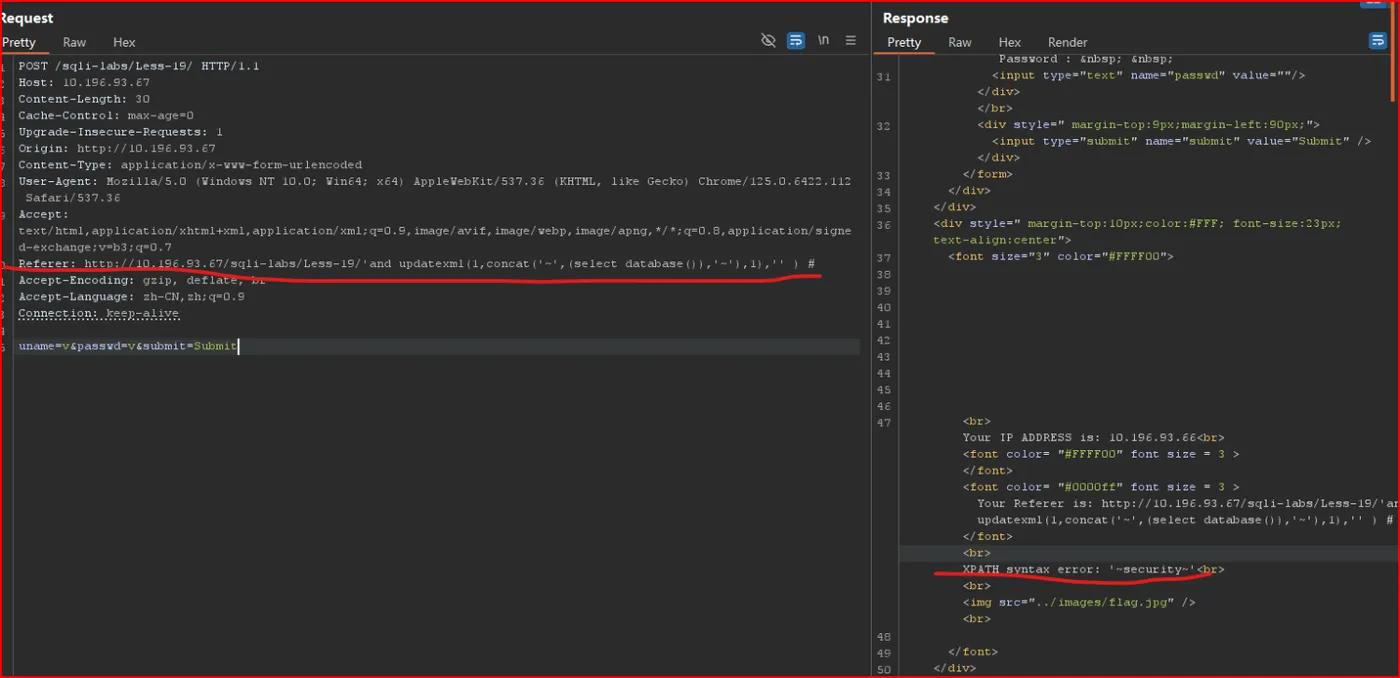Viewport: 1400px width, 678px height.
Task: Select the Response Raw tab
Action: point(960,42)
